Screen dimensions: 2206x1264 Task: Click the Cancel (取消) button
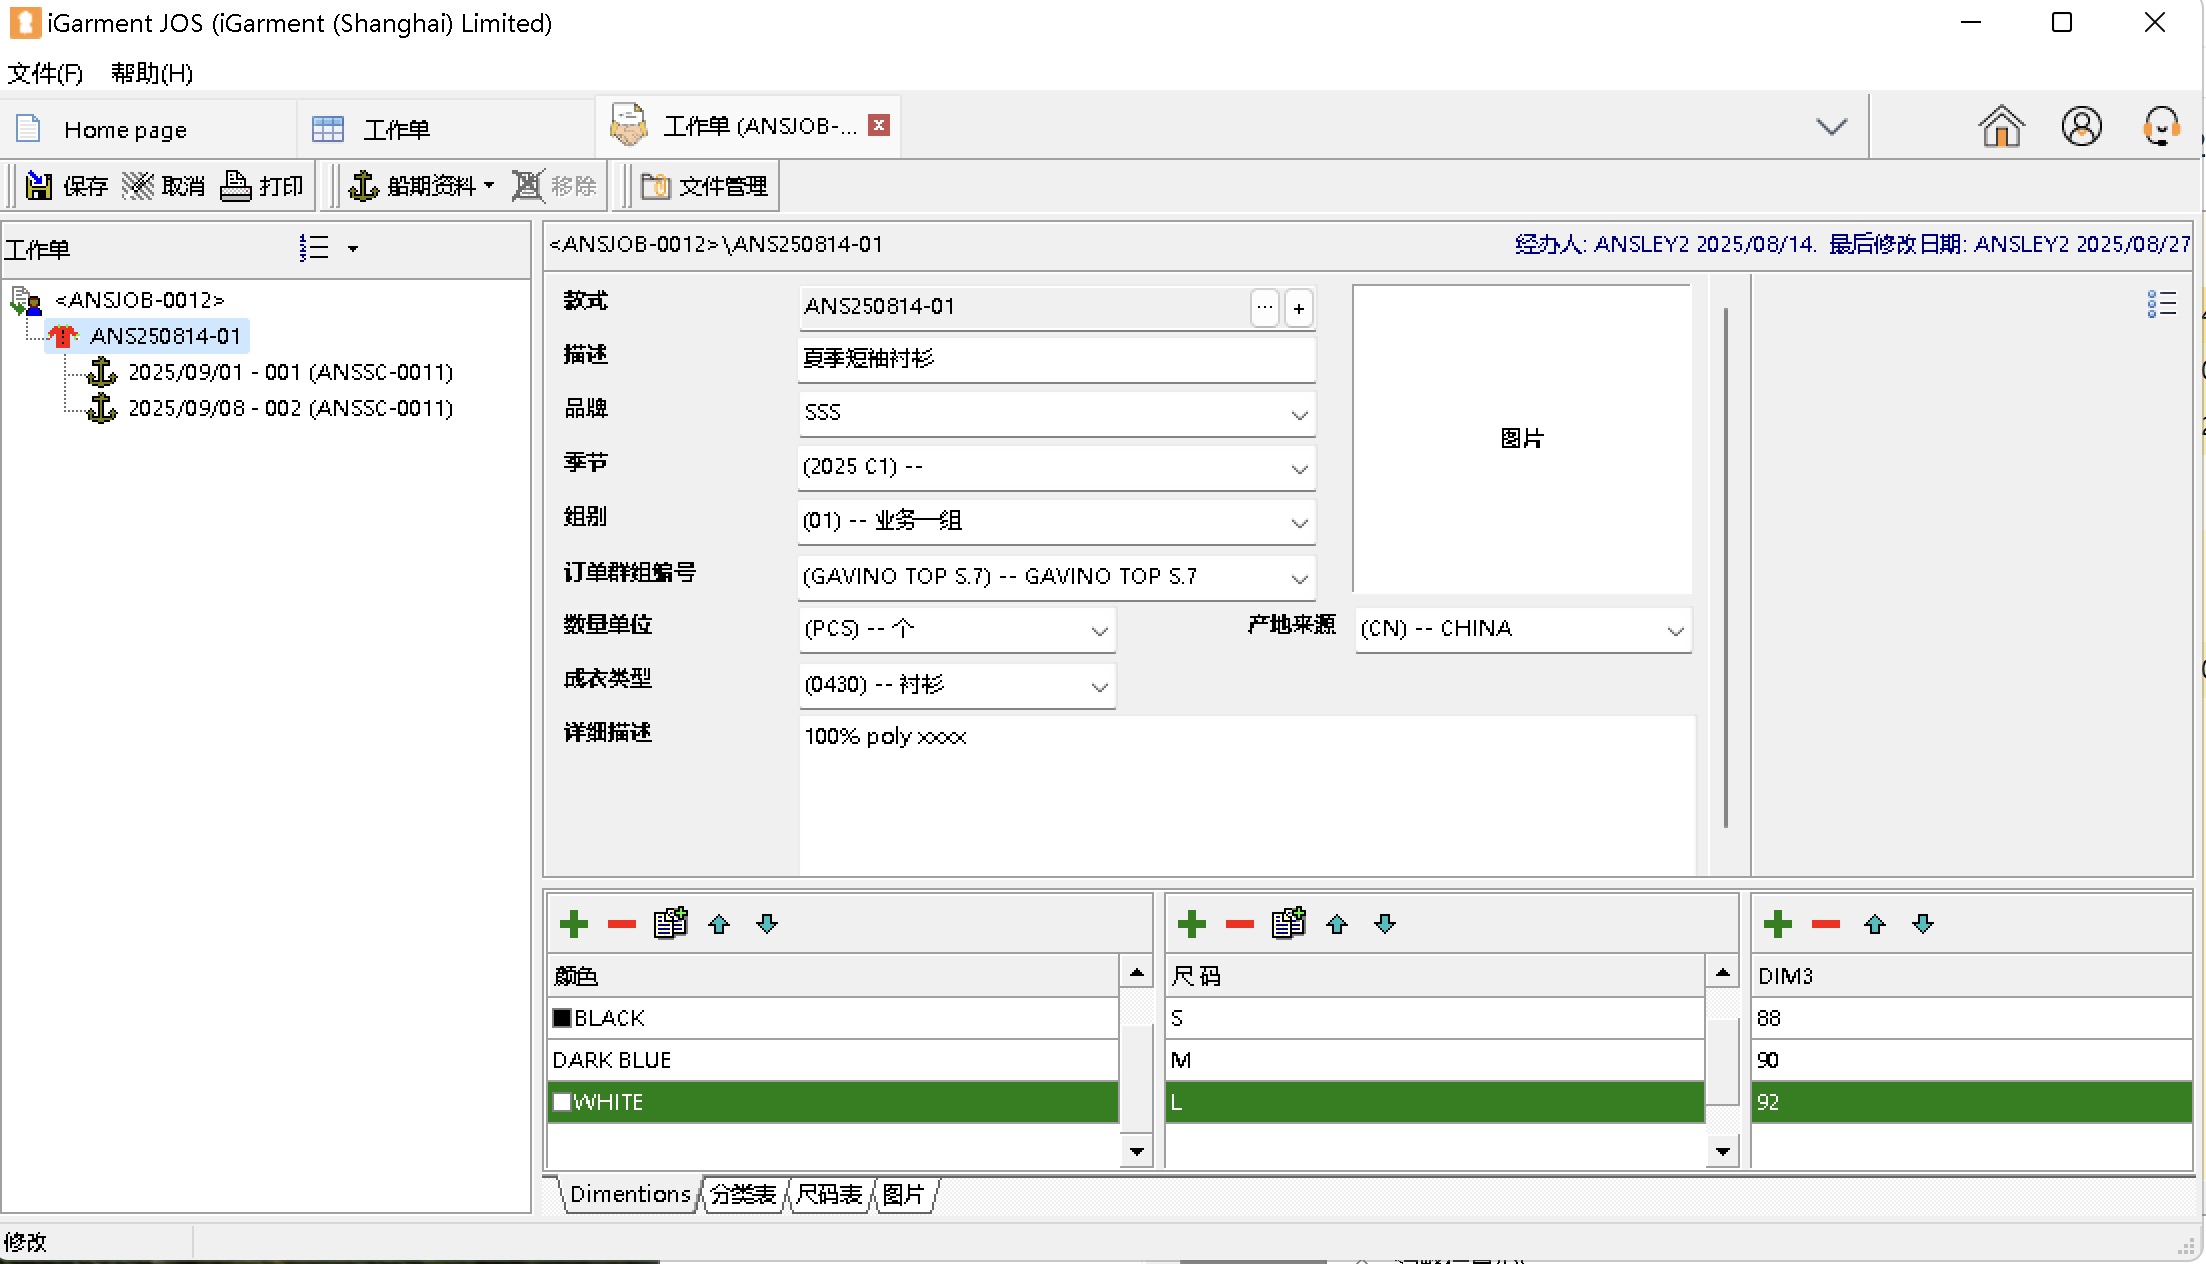(164, 186)
